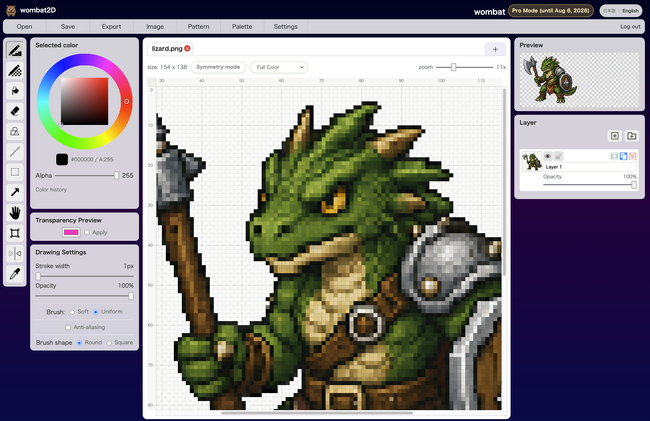Viewport: 650px width, 421px height.
Task: Choose the Uniform brush radio option
Action: click(96, 312)
